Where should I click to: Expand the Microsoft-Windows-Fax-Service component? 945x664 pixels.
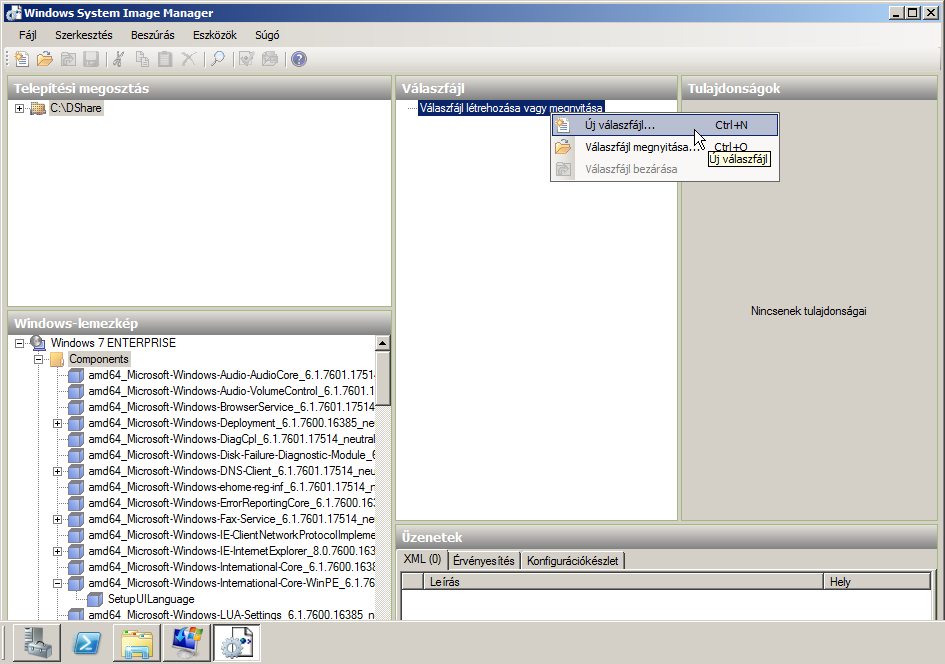pos(57,519)
